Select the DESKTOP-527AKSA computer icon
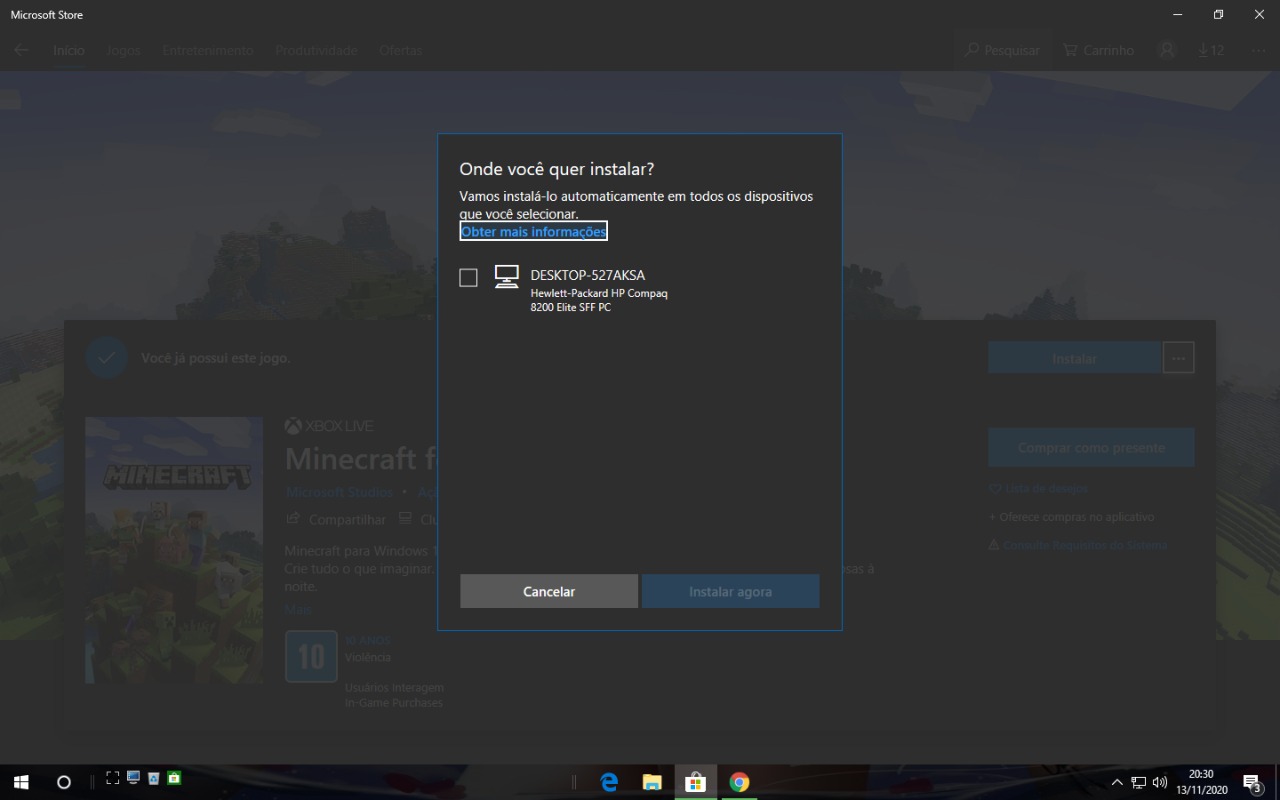 pos(507,277)
